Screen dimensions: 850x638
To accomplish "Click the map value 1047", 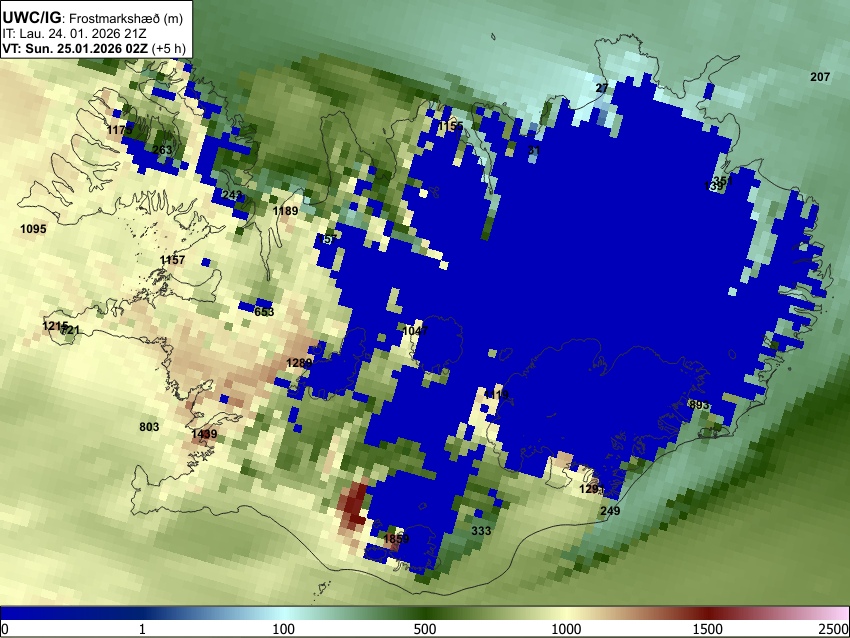I will 415,330.
